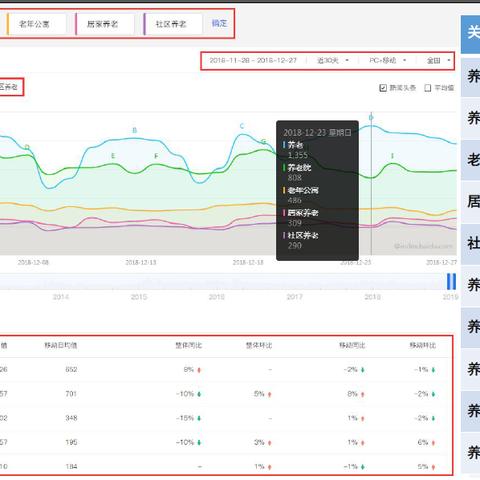Click the 老年公寓 486 entry in the tooltip
This screenshot has height=480, width=480.
pos(301,195)
